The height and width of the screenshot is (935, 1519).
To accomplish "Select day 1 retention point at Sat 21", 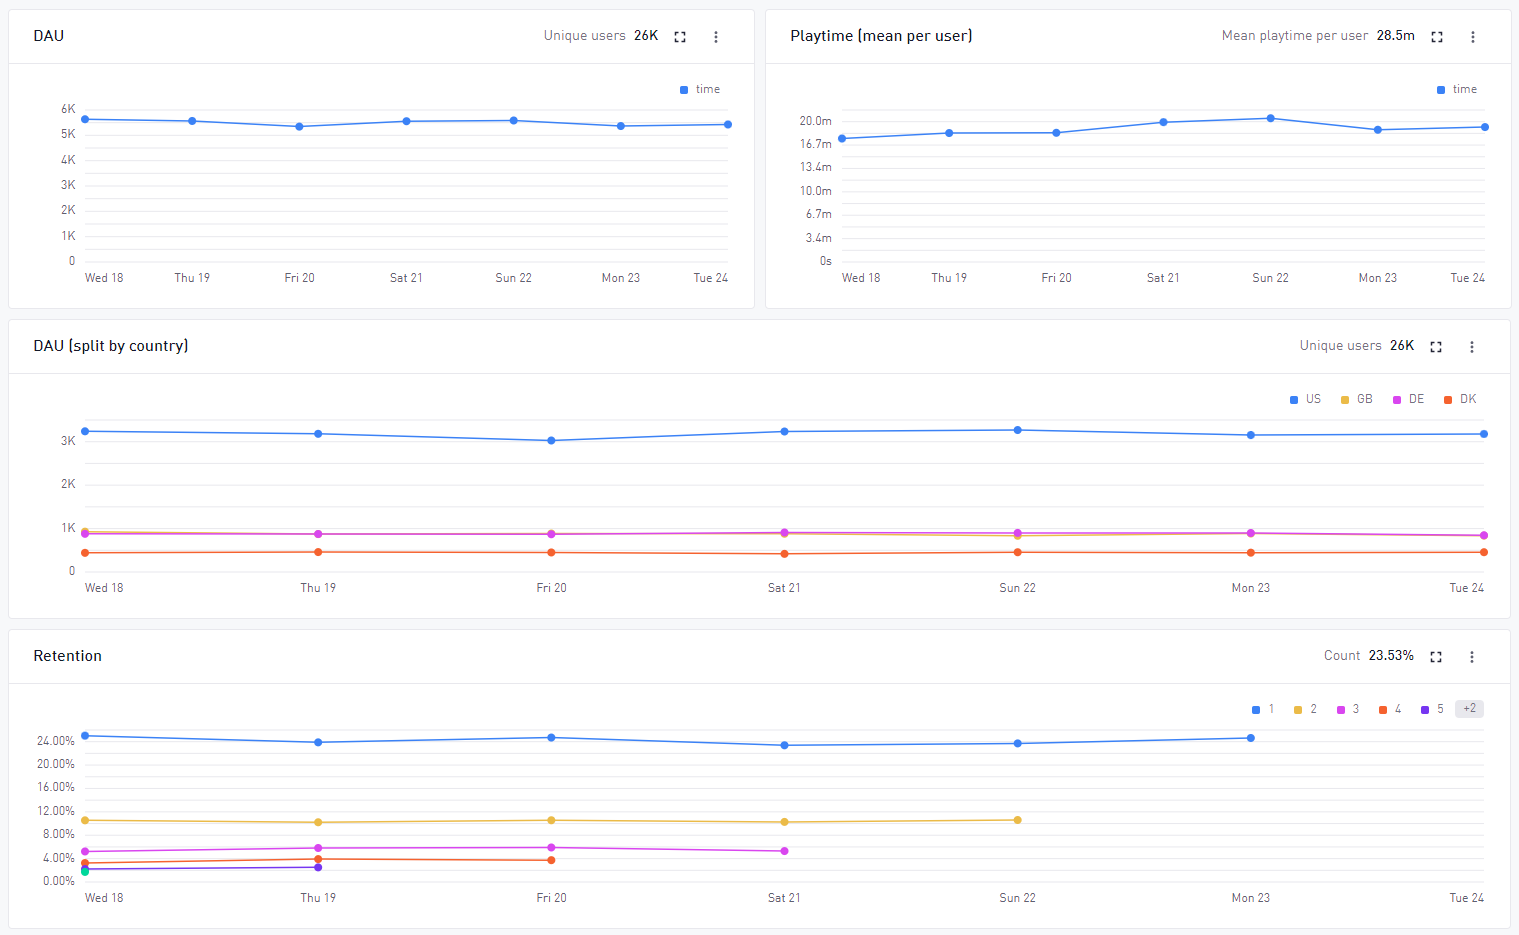I will [x=784, y=745].
